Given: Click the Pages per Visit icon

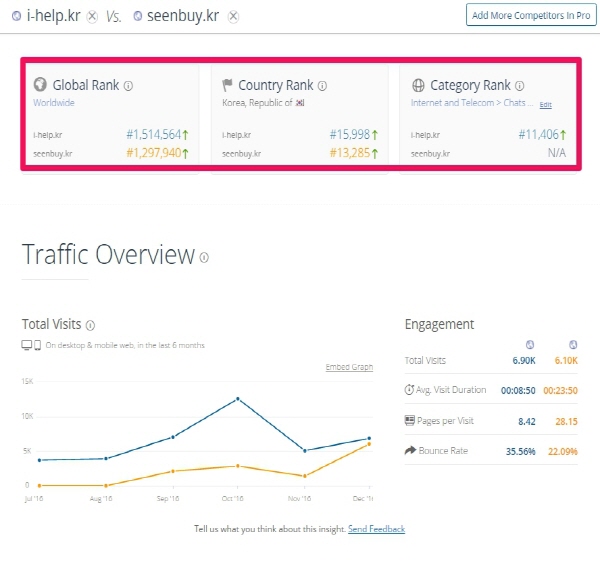Looking at the screenshot, I should (x=410, y=420).
